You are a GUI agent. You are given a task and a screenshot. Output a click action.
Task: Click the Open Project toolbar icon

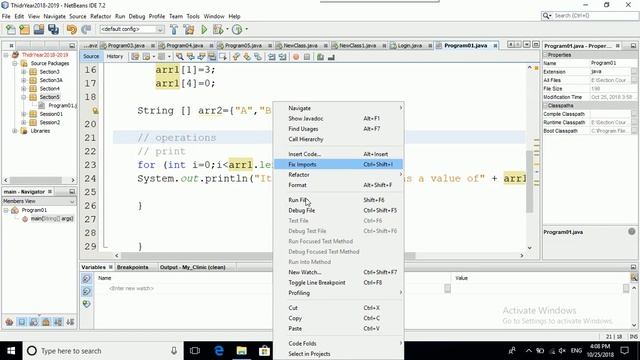click(x=39, y=29)
